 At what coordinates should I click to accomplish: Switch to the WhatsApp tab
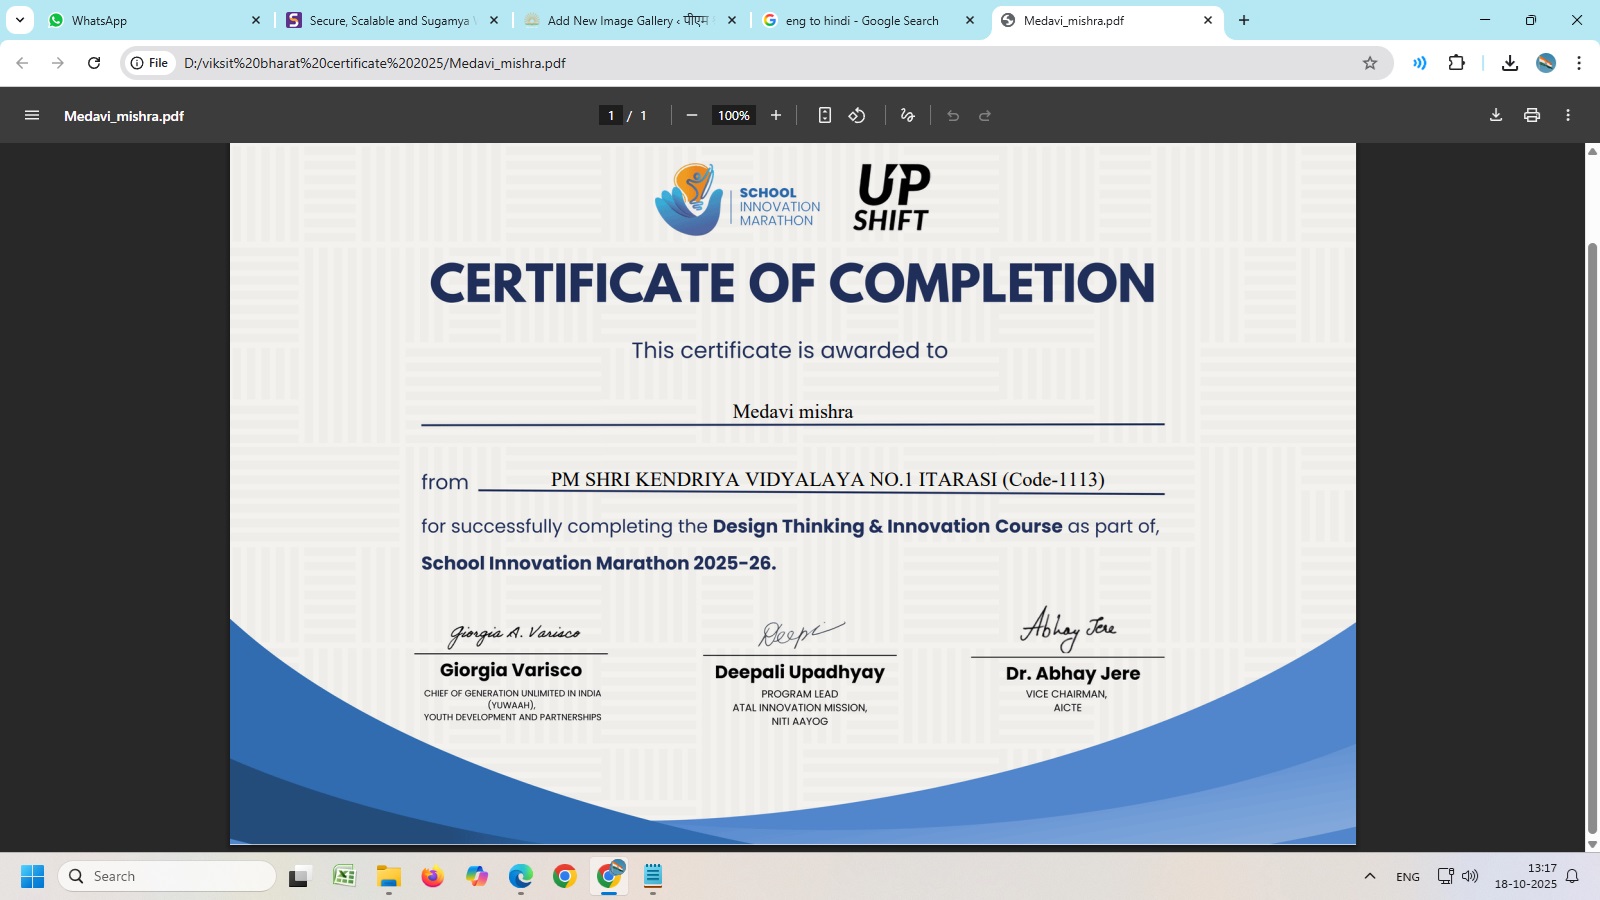[x=150, y=20]
